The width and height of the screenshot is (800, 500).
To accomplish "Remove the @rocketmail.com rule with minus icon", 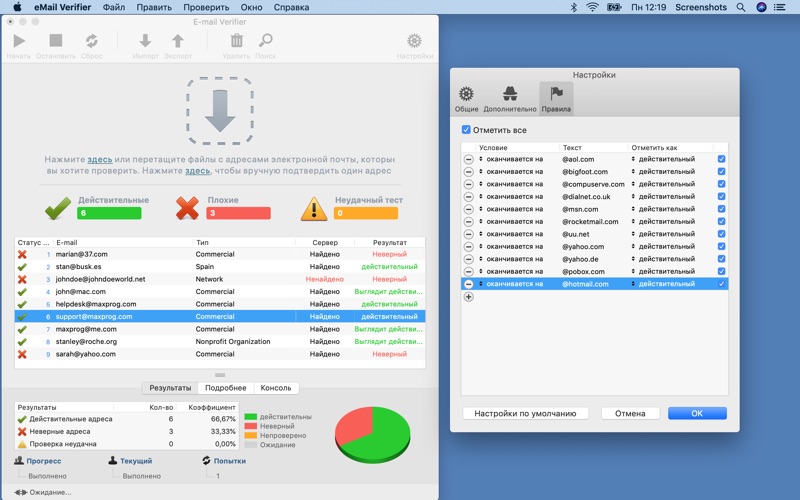I will (x=468, y=221).
